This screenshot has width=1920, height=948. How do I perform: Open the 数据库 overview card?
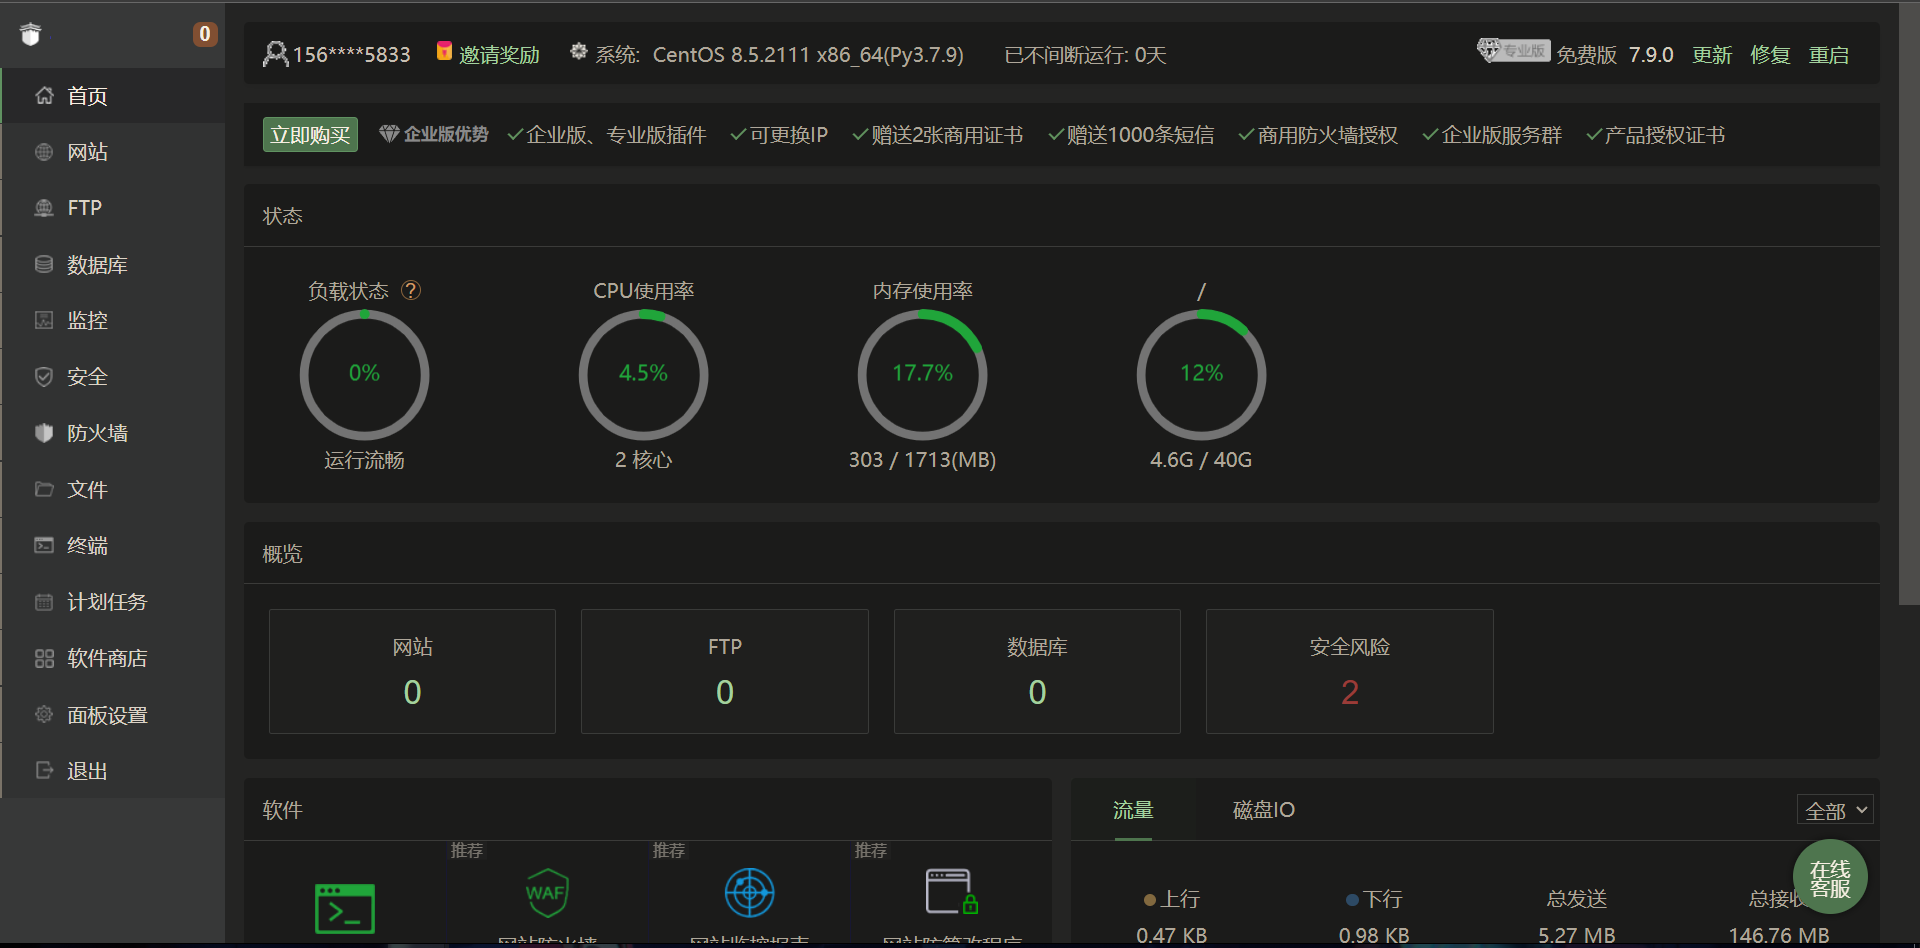[x=1037, y=671]
